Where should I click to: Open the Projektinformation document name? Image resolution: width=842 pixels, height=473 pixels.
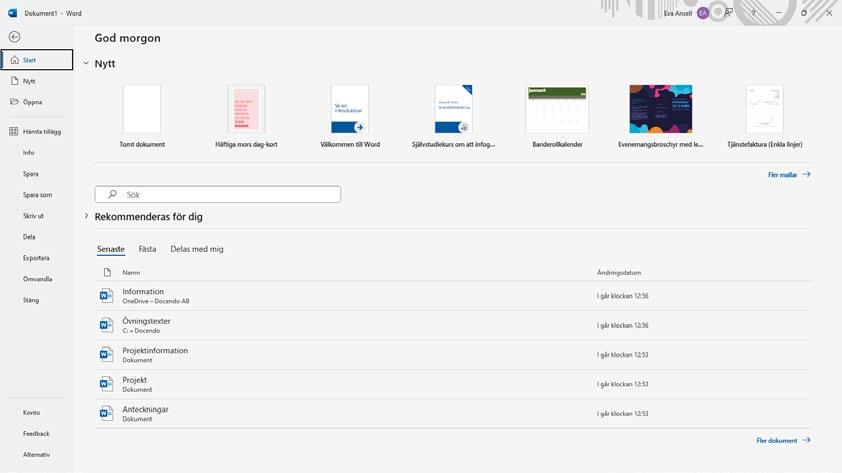click(155, 351)
